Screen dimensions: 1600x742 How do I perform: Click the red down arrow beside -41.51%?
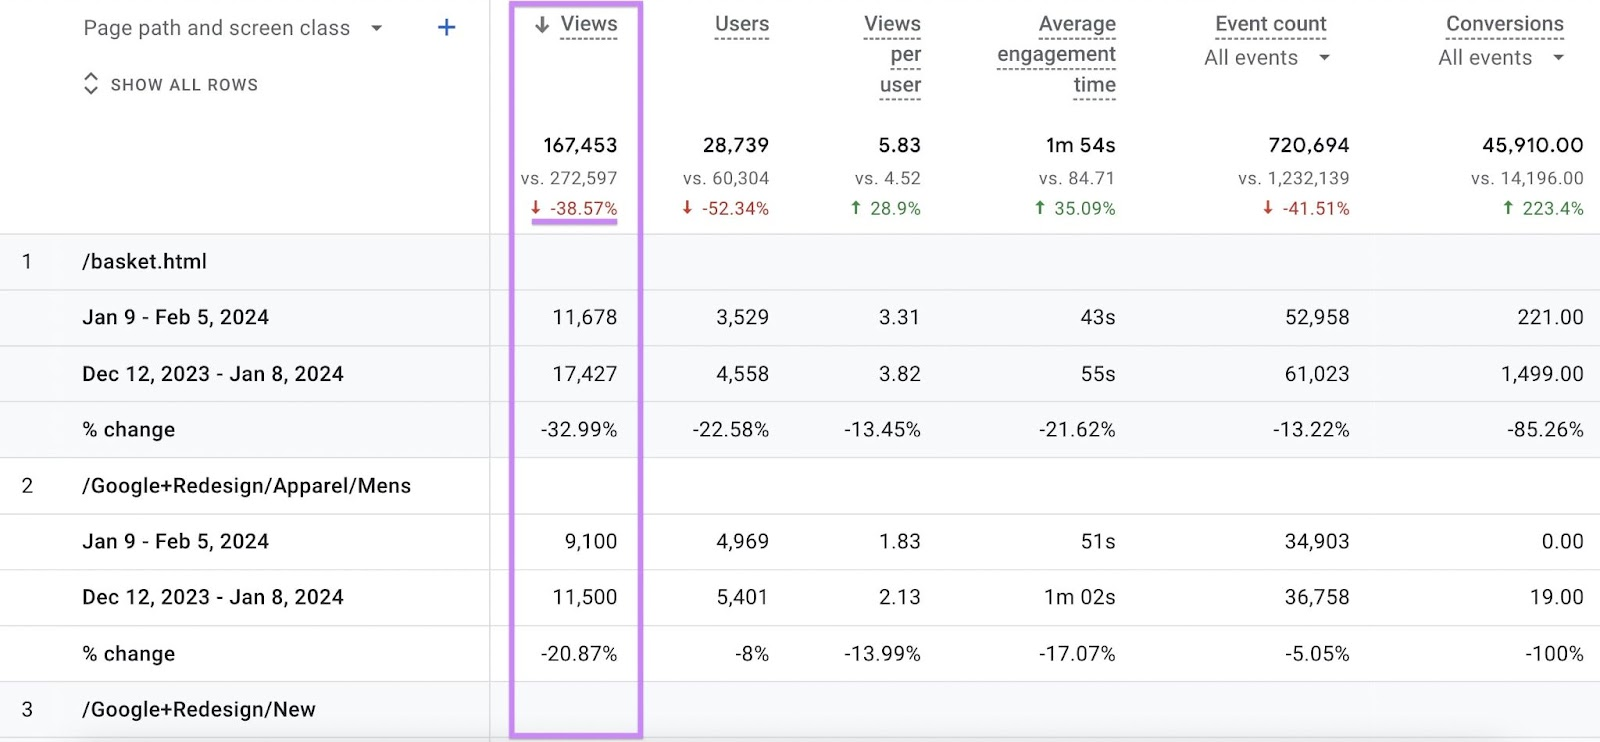tap(1266, 209)
